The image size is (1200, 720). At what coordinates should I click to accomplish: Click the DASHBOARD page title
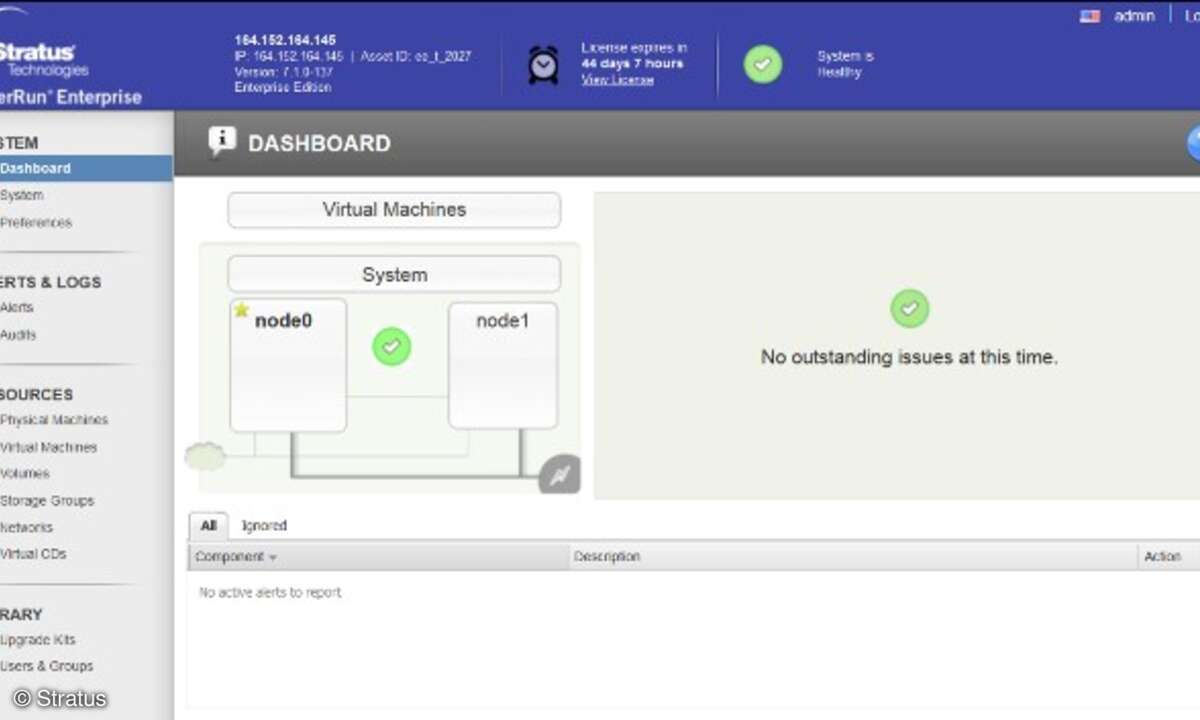pos(319,143)
